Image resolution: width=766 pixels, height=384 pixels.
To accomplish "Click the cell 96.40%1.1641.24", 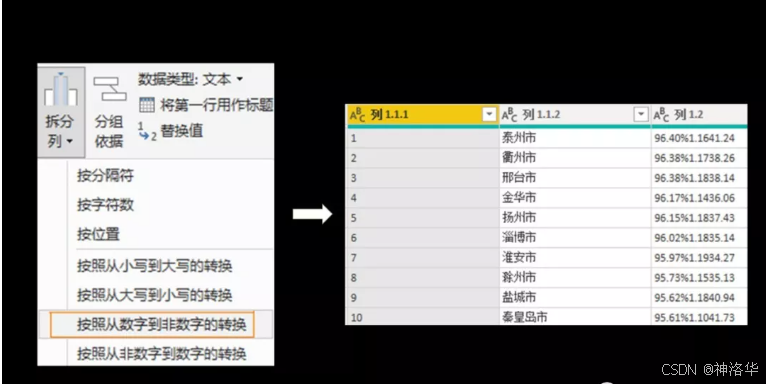I will pos(700,138).
